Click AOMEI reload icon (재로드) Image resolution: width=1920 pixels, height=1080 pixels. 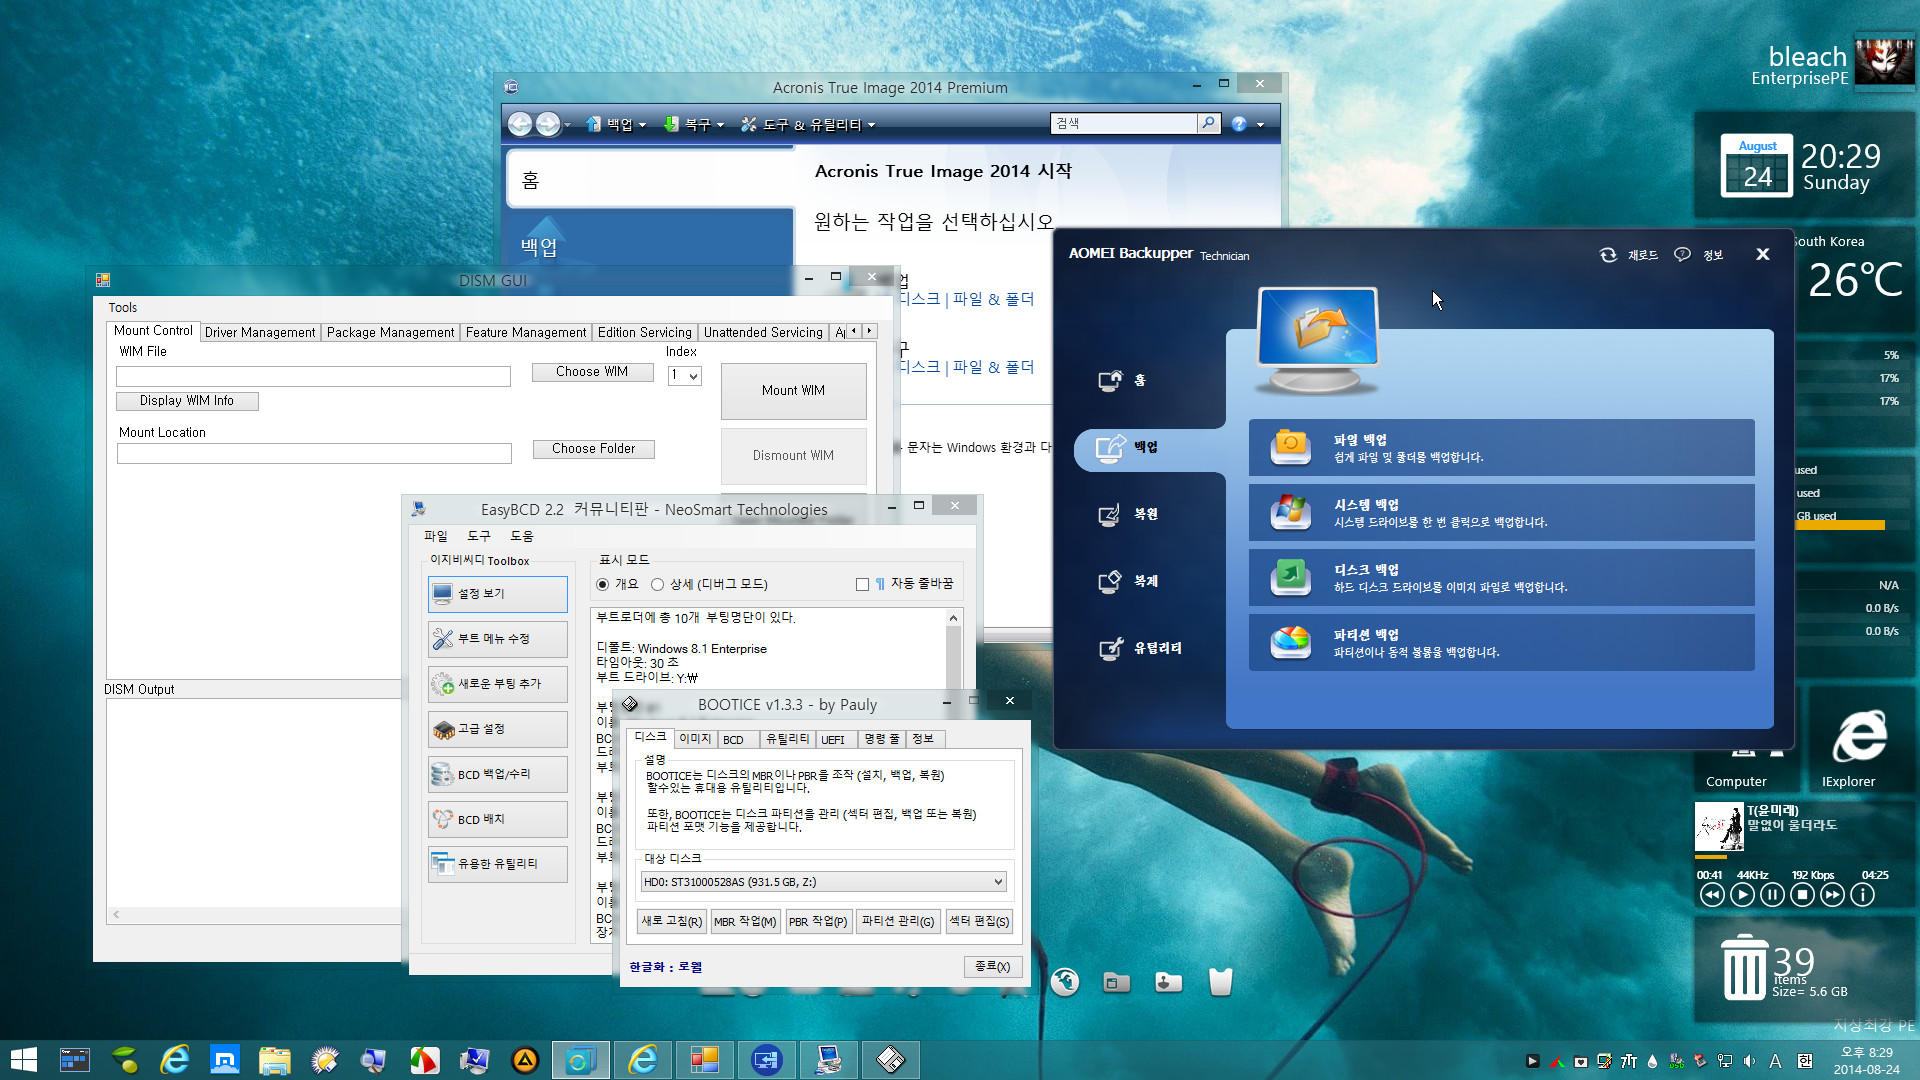(x=1608, y=255)
